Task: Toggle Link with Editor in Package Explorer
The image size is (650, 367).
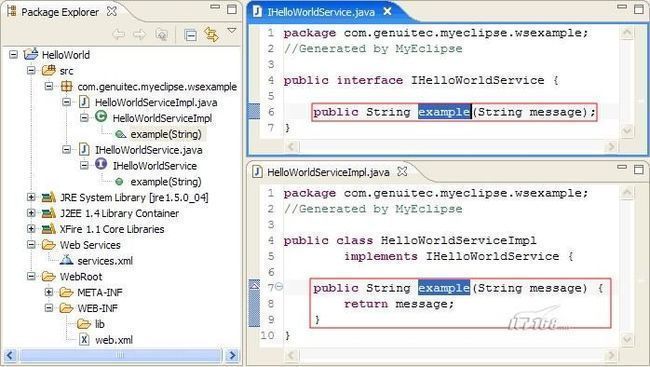Action: [211, 34]
